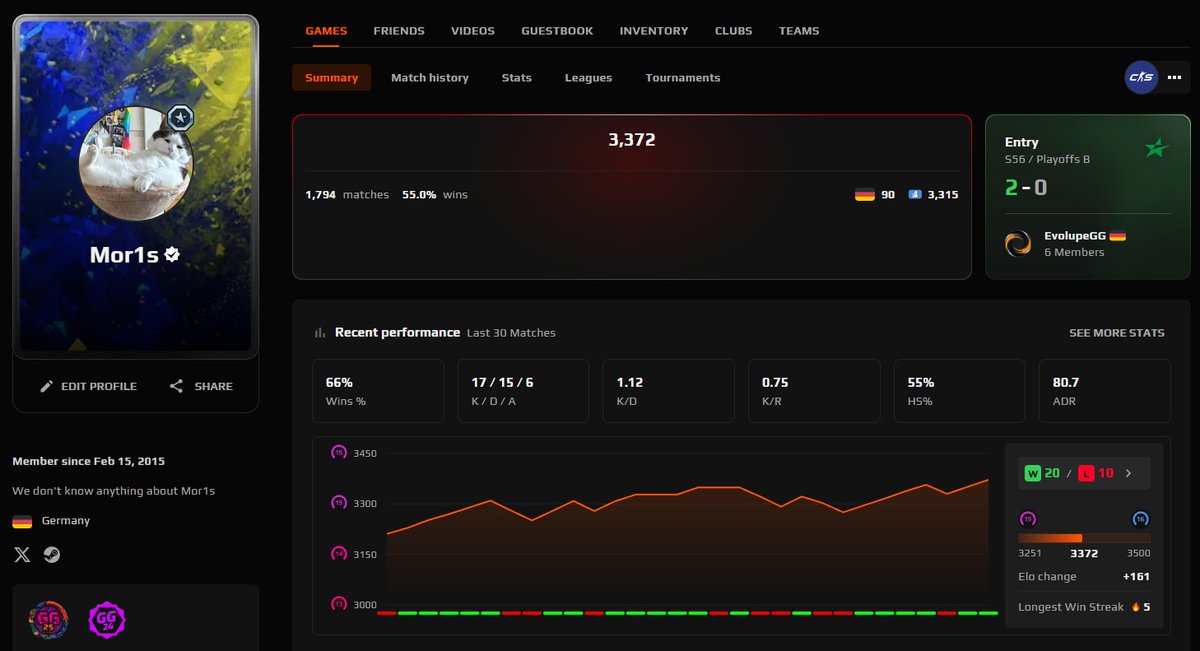The image size is (1200, 651).
Task: Click the EvolupeGG team logo
Action: point(1018,243)
